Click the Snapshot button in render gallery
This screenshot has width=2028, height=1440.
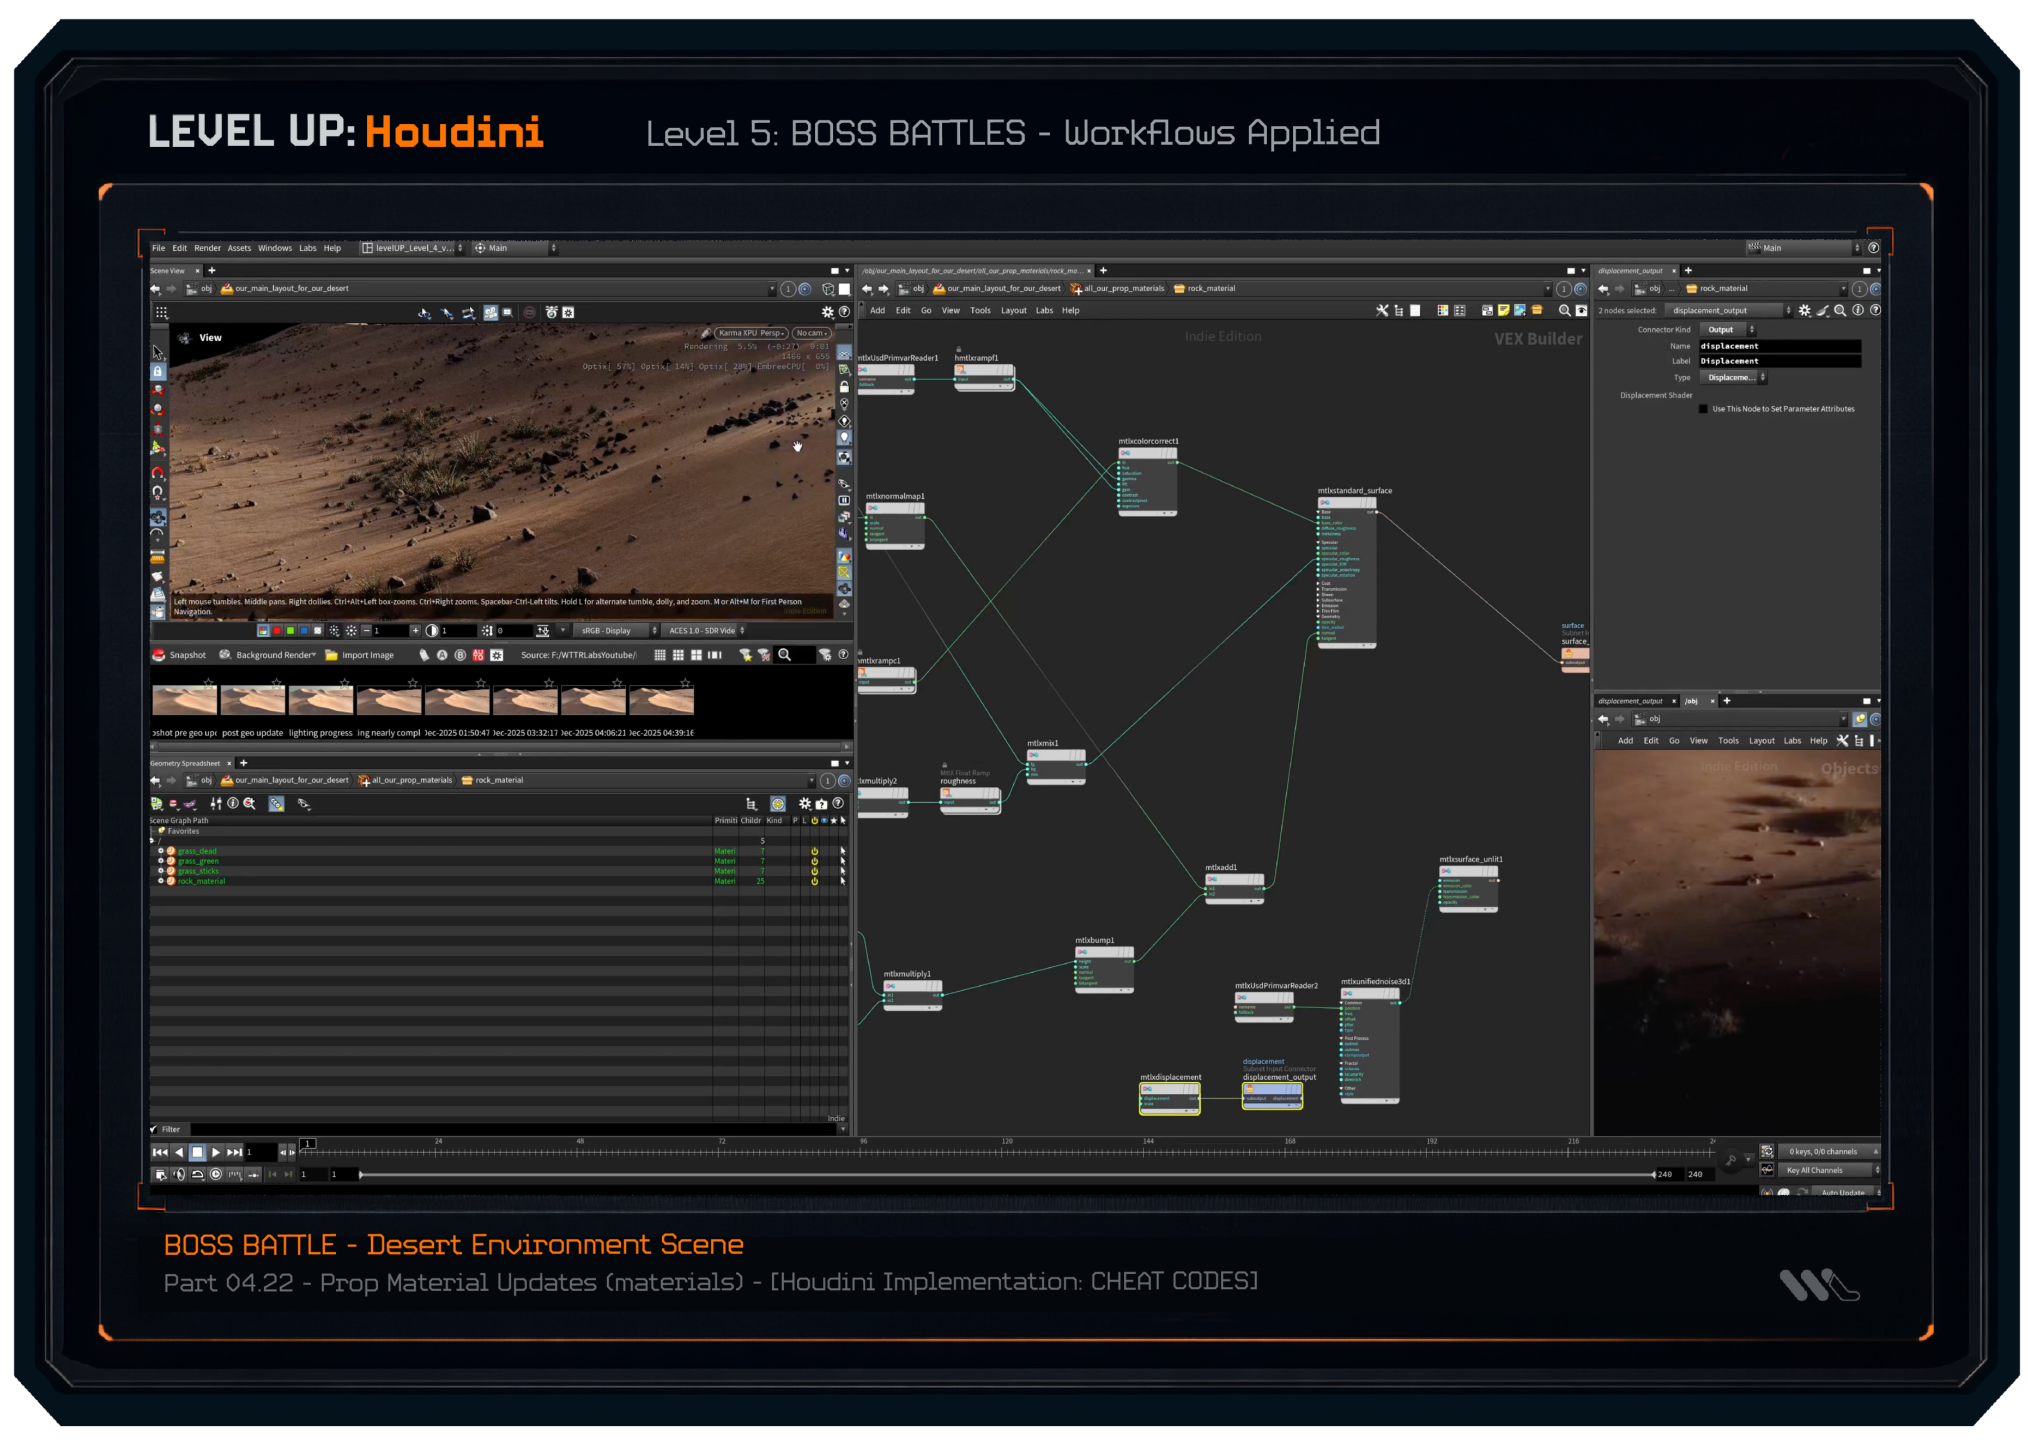tap(179, 655)
